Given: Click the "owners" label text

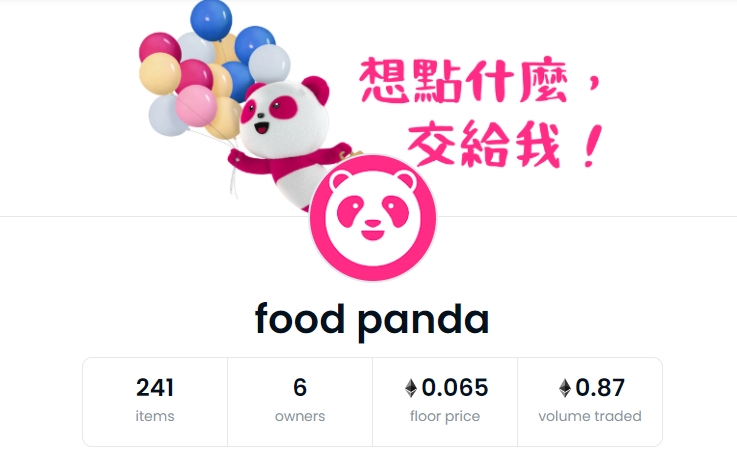Looking at the screenshot, I should 300,416.
